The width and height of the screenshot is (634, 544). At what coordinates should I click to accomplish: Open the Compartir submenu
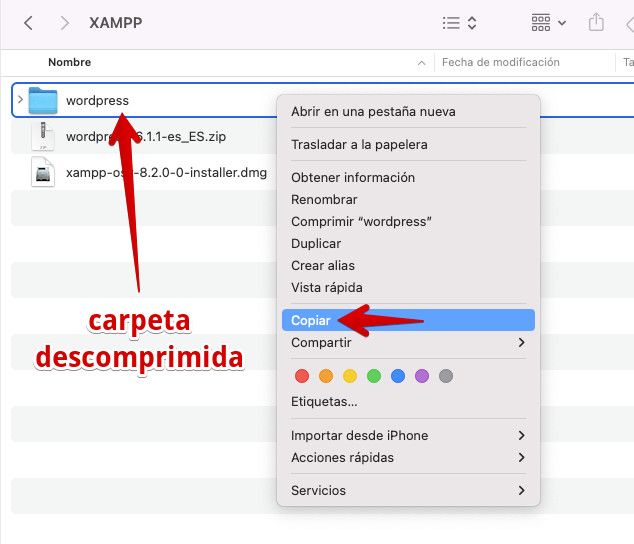coord(408,342)
